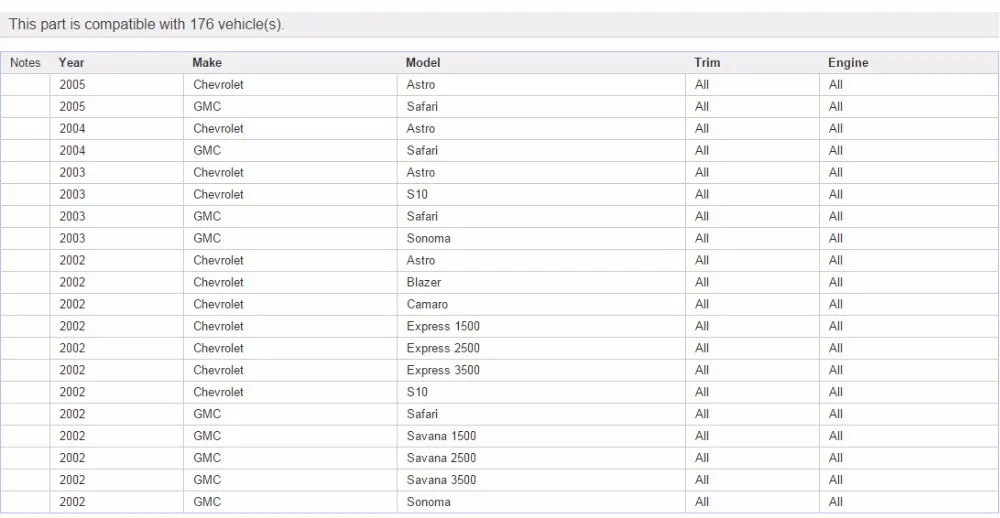Image resolution: width=1000 pixels, height=518 pixels.
Task: Click Safari in the 2002 row
Action: click(x=422, y=414)
